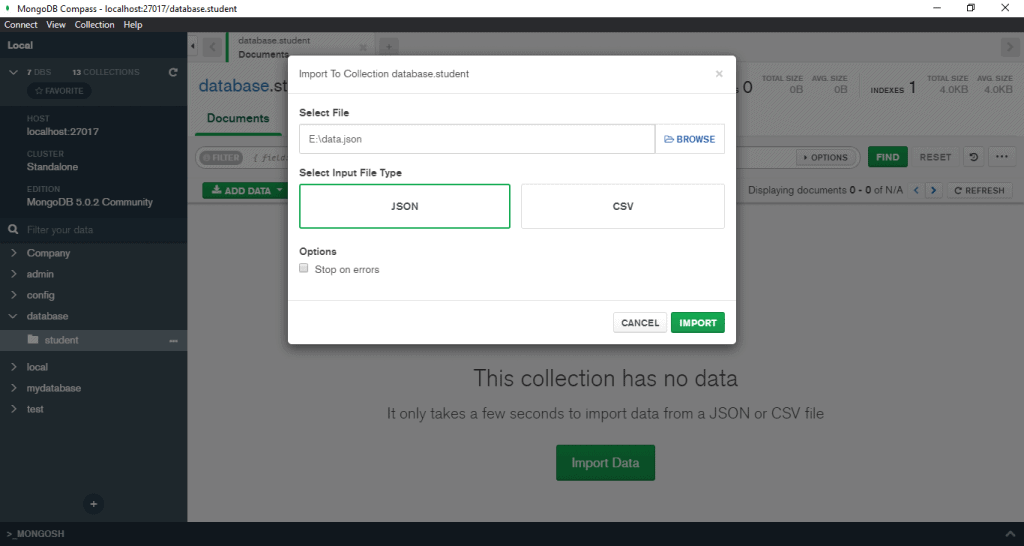Viewport: 1024px width, 546px height.
Task: Collapse the database tree node
Action: click(x=13, y=316)
